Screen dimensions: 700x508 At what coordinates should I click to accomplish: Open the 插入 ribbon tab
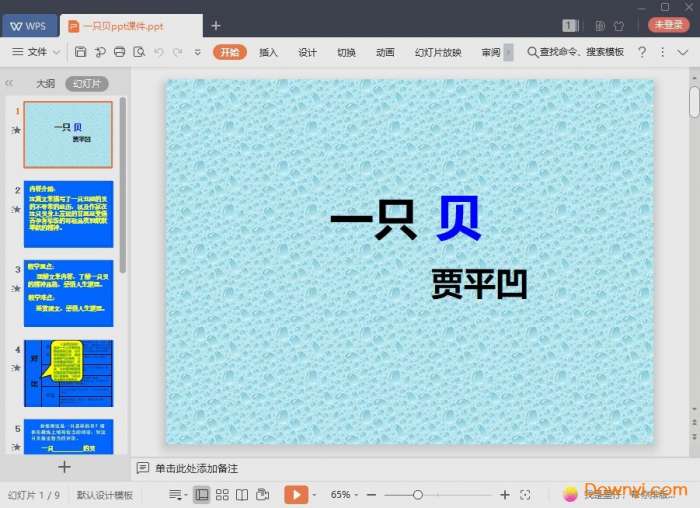click(x=268, y=52)
